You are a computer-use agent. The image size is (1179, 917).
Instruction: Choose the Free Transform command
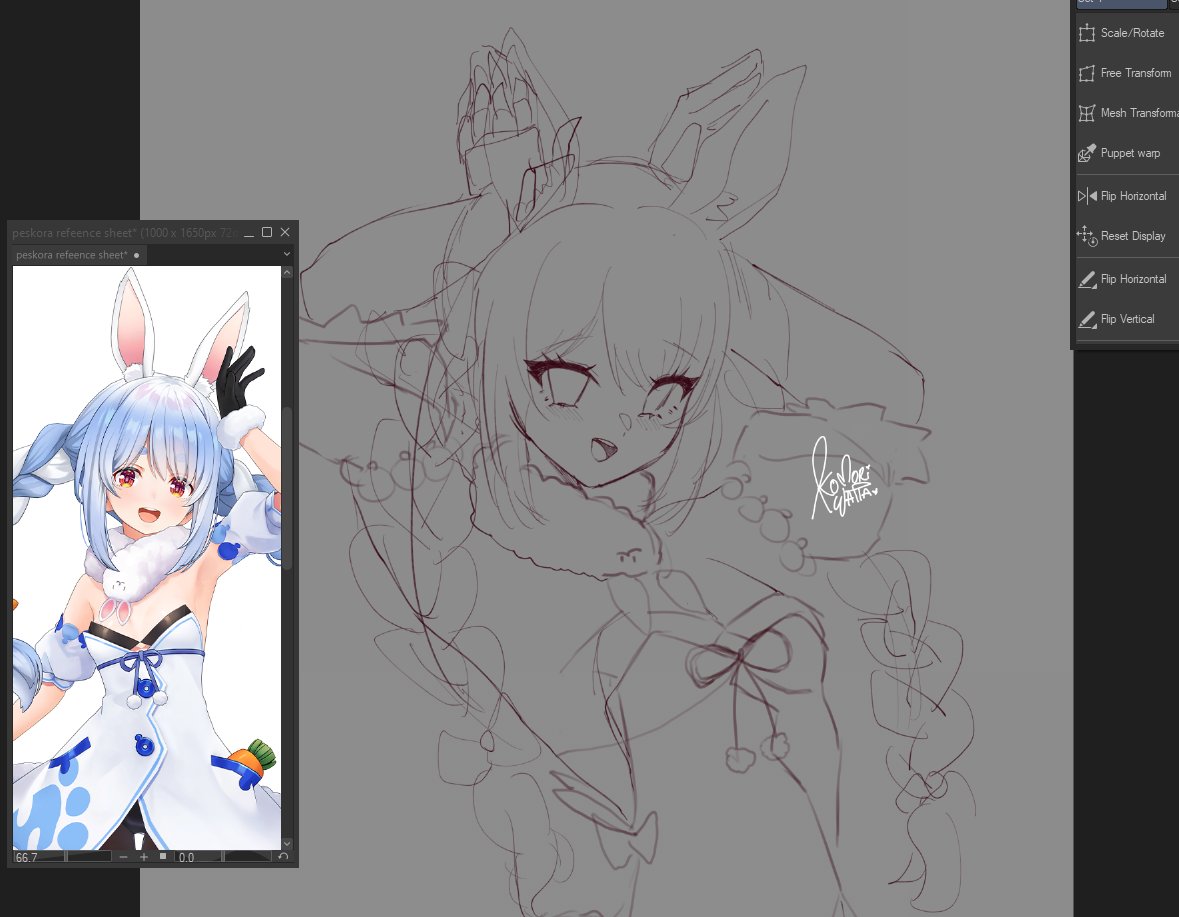pyautogui.click(x=1126, y=73)
